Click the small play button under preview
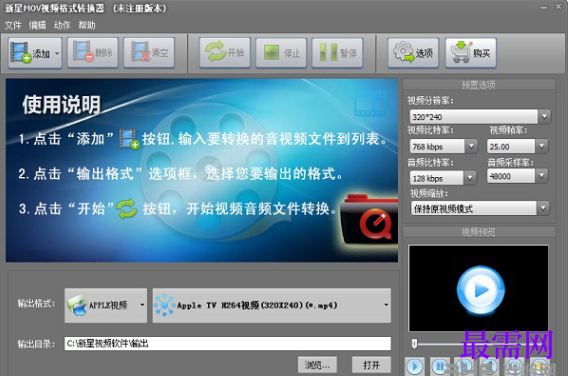 tap(415, 367)
